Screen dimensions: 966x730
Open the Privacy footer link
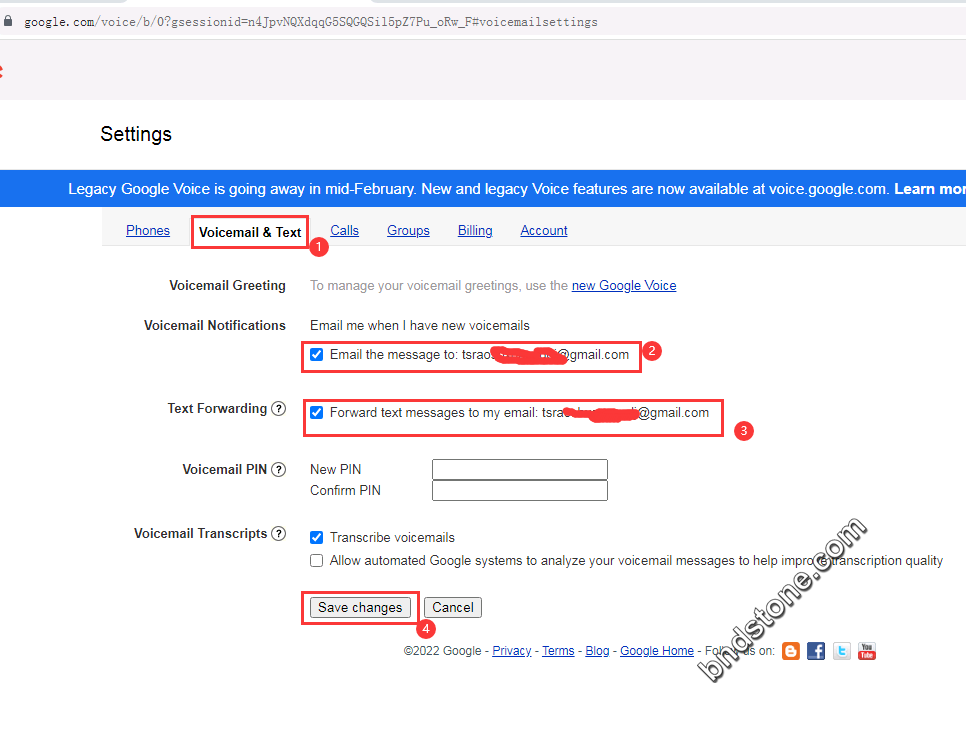click(512, 651)
